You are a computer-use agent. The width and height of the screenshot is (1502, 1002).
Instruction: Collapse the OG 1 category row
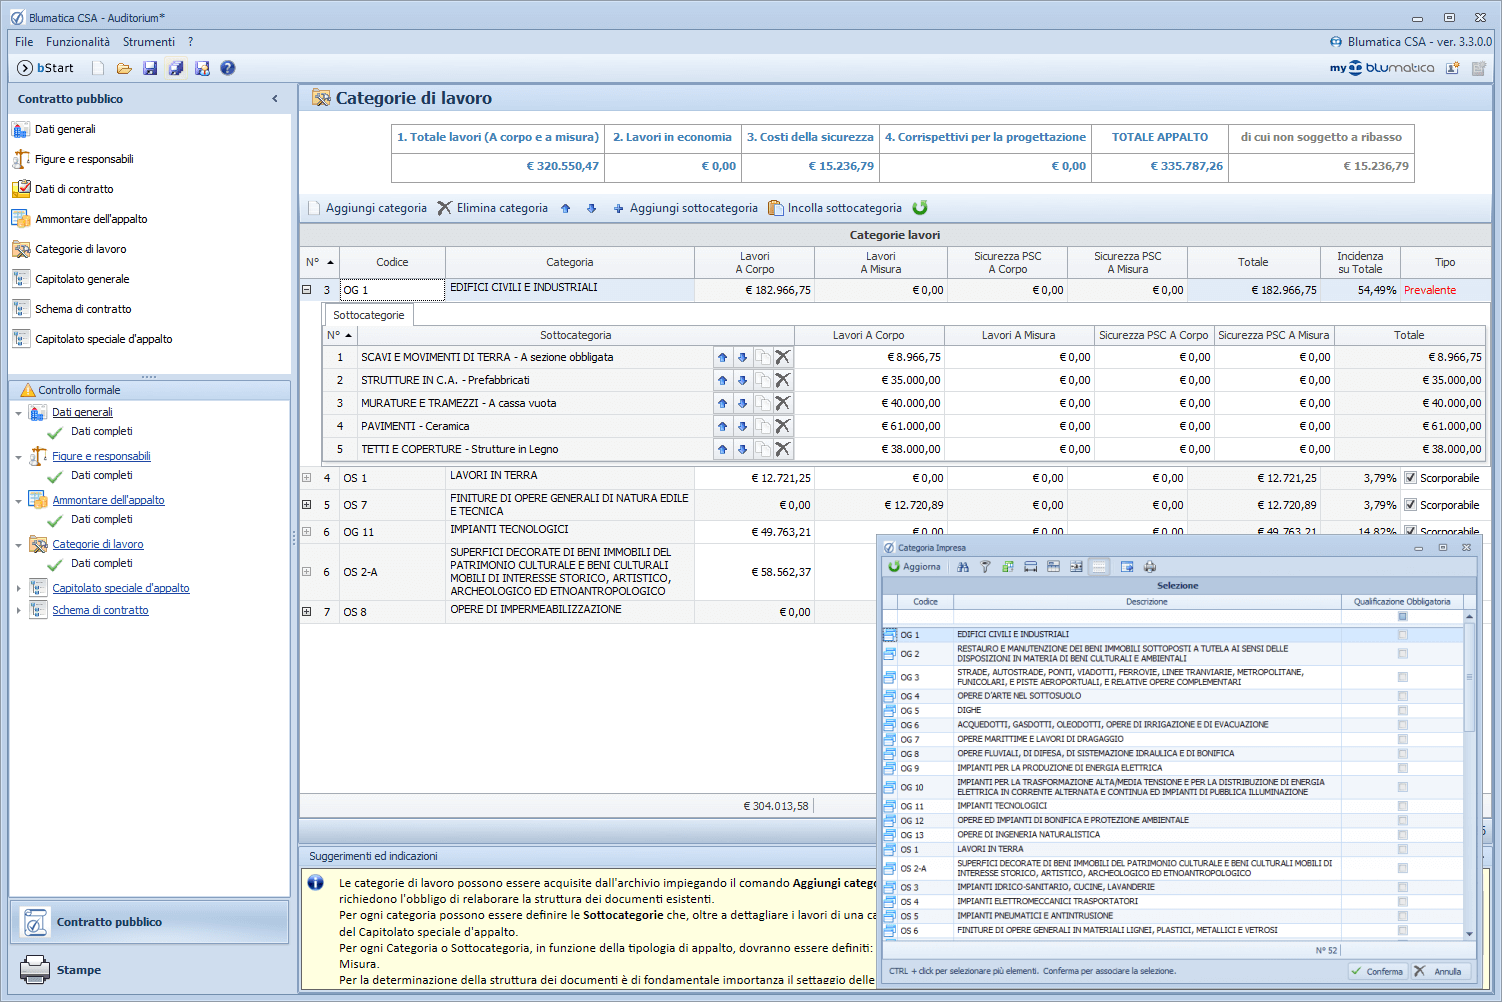click(307, 290)
